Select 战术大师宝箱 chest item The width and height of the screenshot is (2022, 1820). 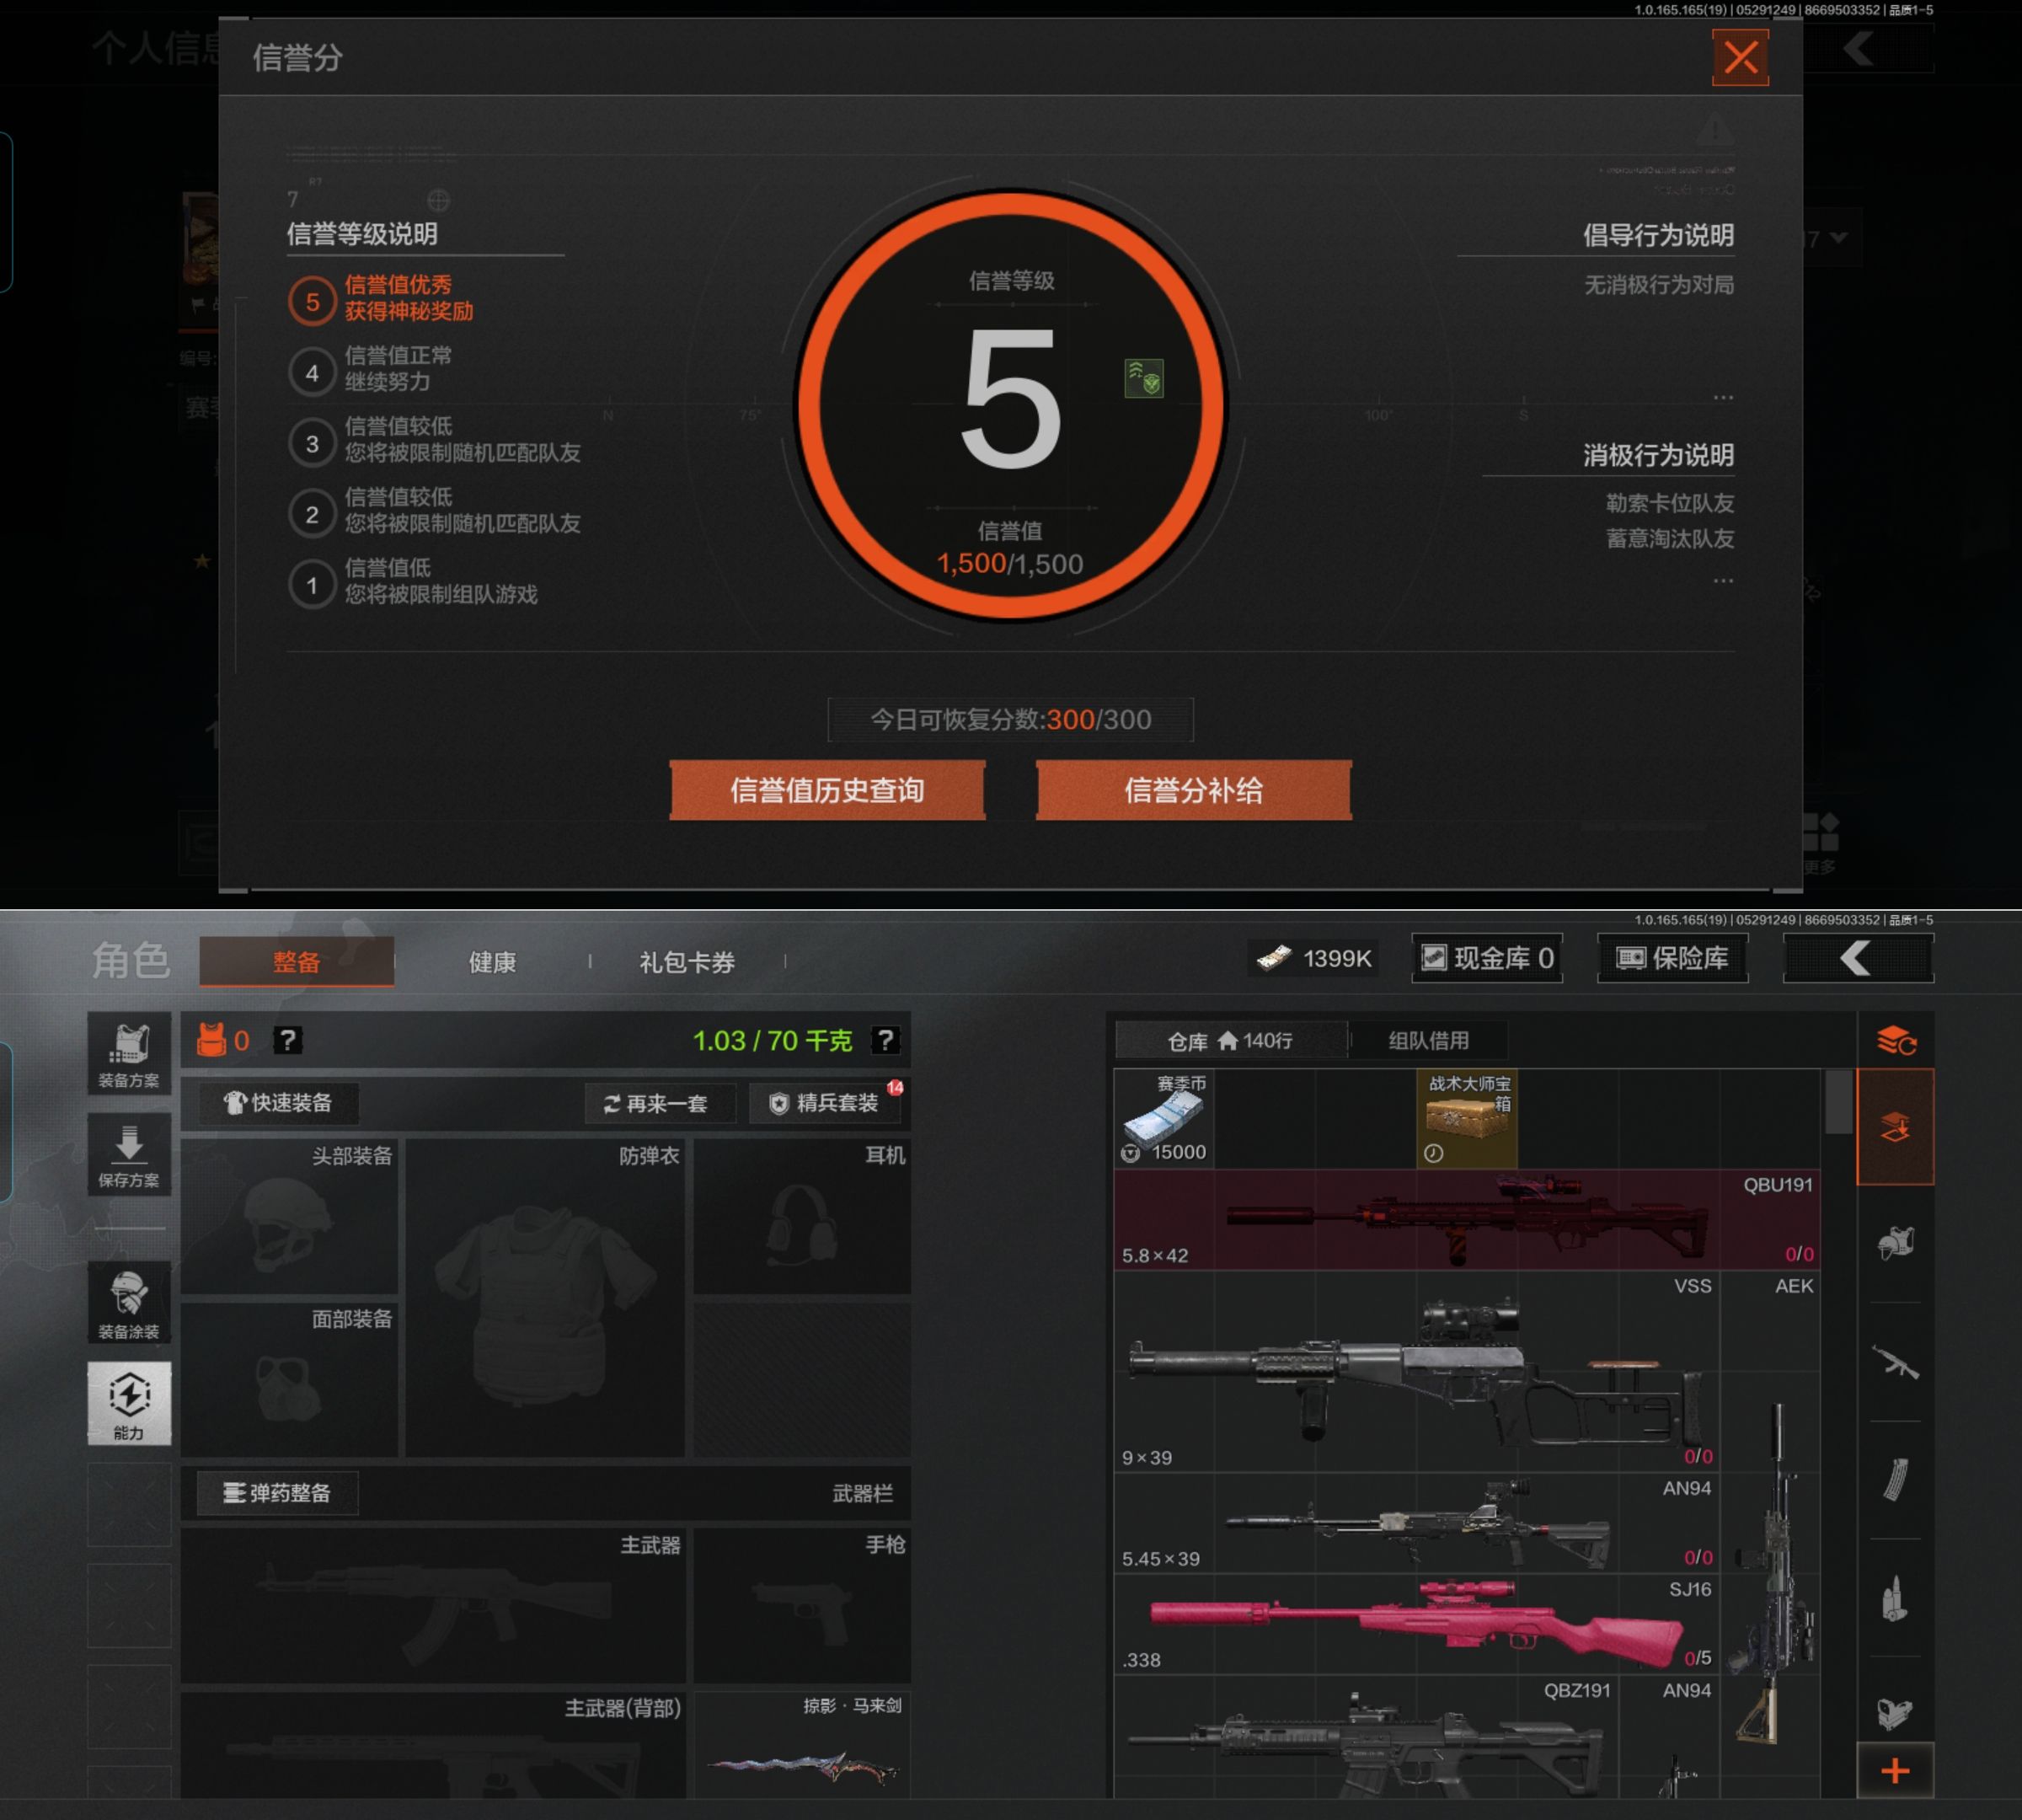(x=1467, y=1118)
